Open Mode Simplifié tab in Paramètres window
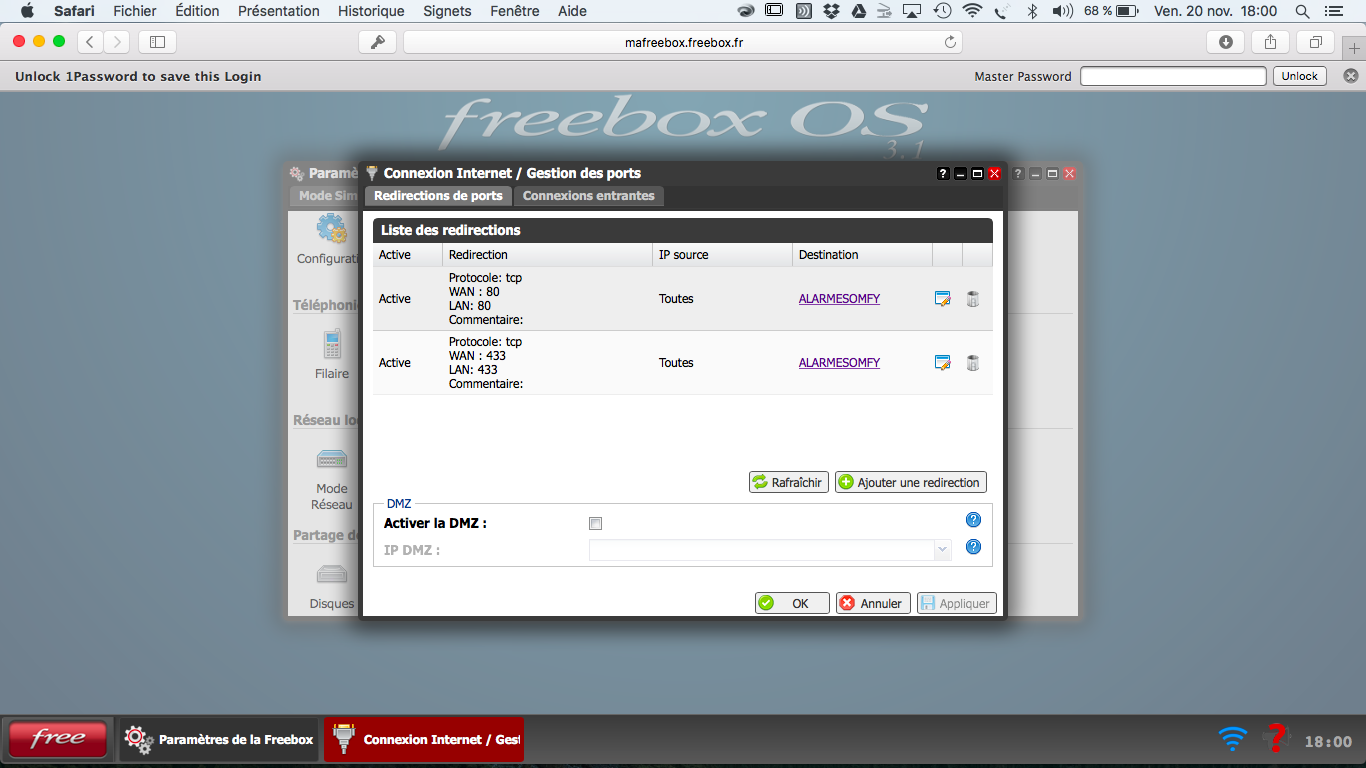This screenshot has height=768, width=1366. (324, 196)
